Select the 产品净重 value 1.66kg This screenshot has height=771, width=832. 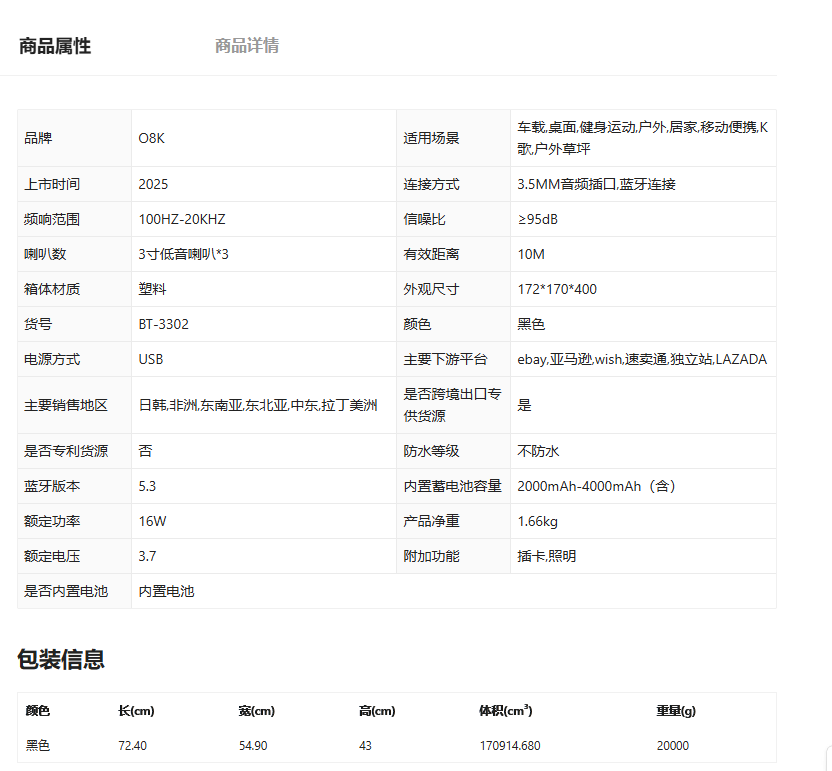538,521
